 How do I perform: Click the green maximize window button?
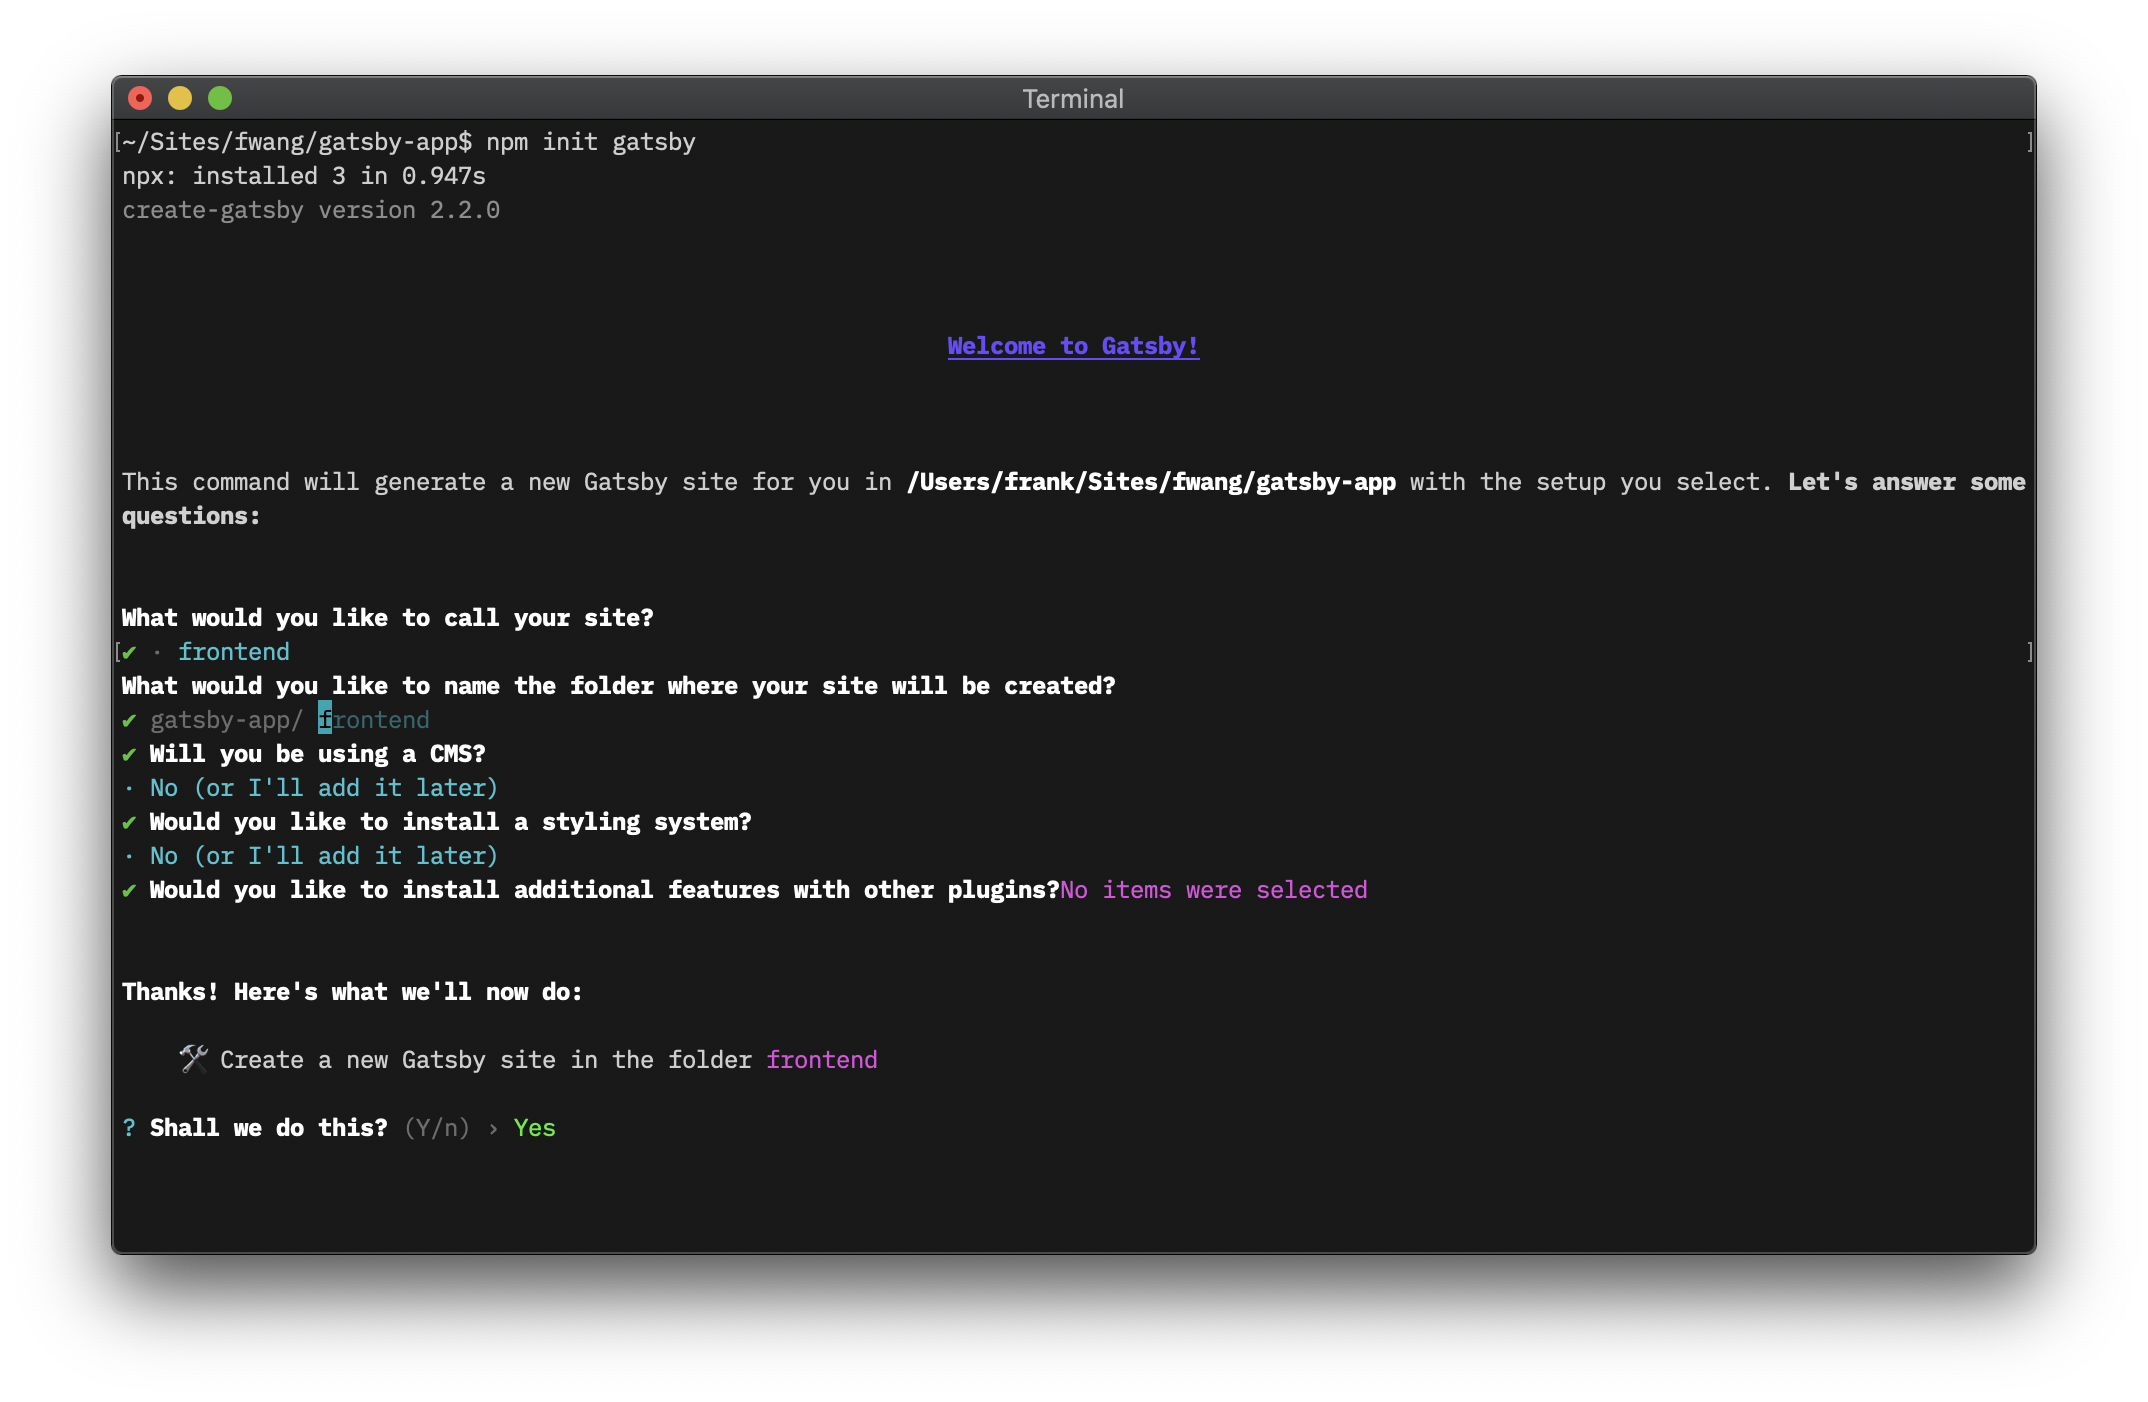(x=220, y=98)
